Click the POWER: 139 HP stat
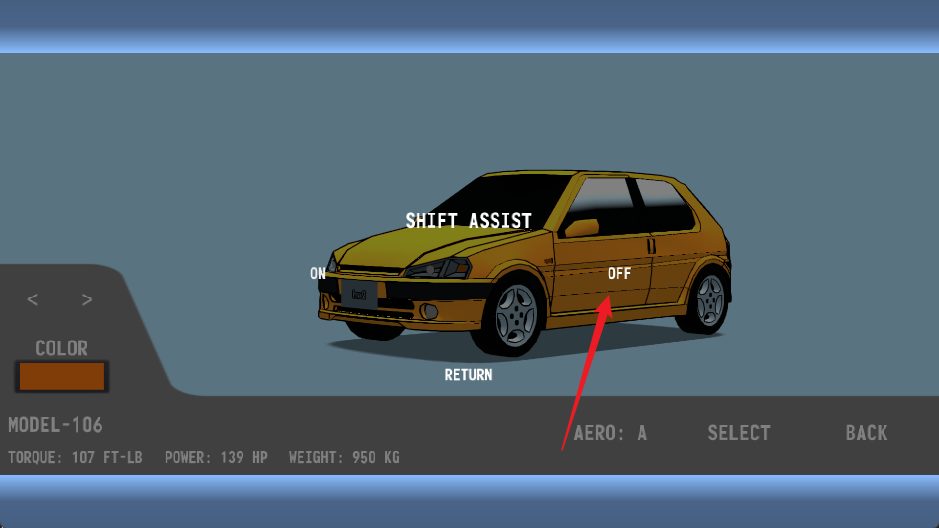939x528 pixels. point(216,458)
